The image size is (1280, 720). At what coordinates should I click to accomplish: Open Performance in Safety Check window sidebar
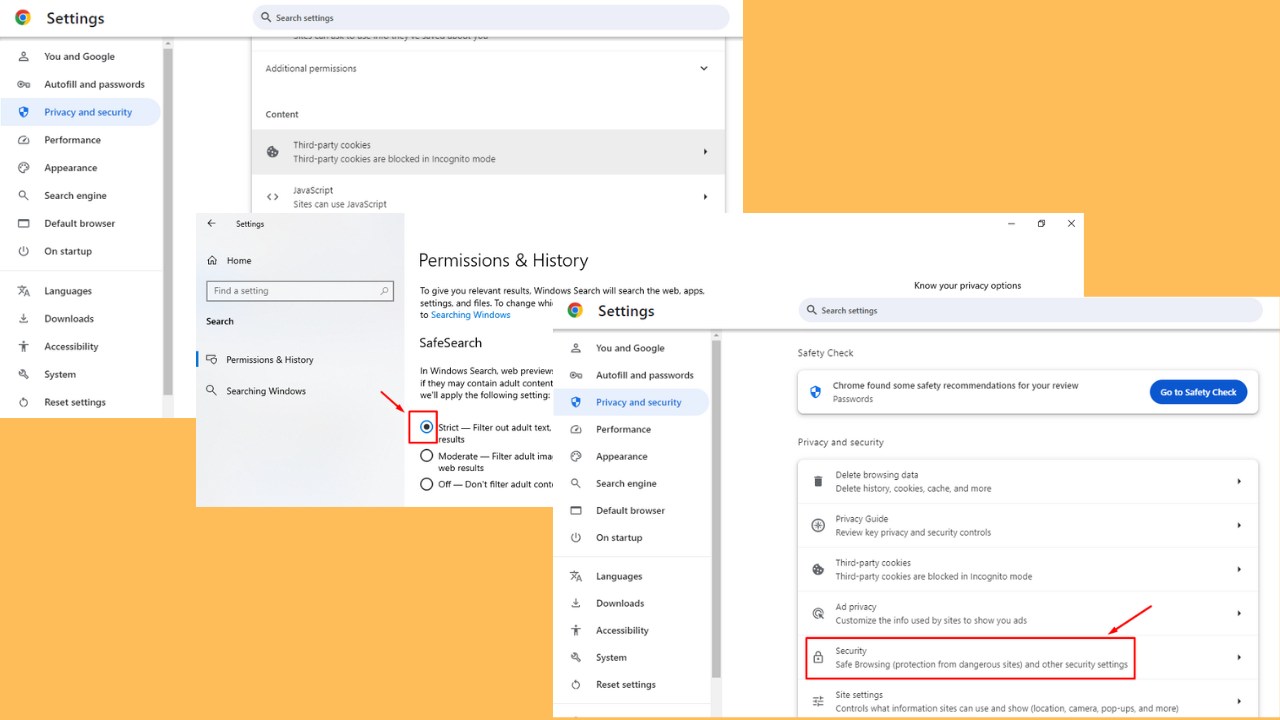(x=630, y=429)
